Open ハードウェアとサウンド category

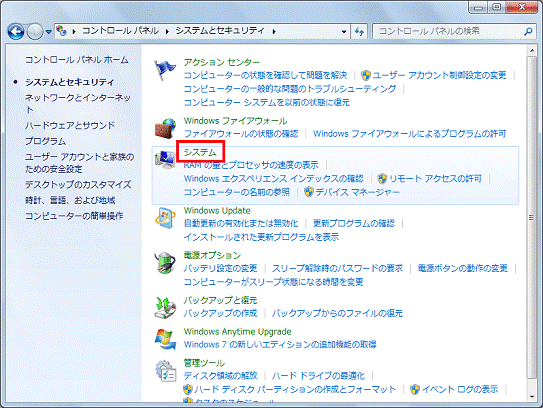click(70, 125)
